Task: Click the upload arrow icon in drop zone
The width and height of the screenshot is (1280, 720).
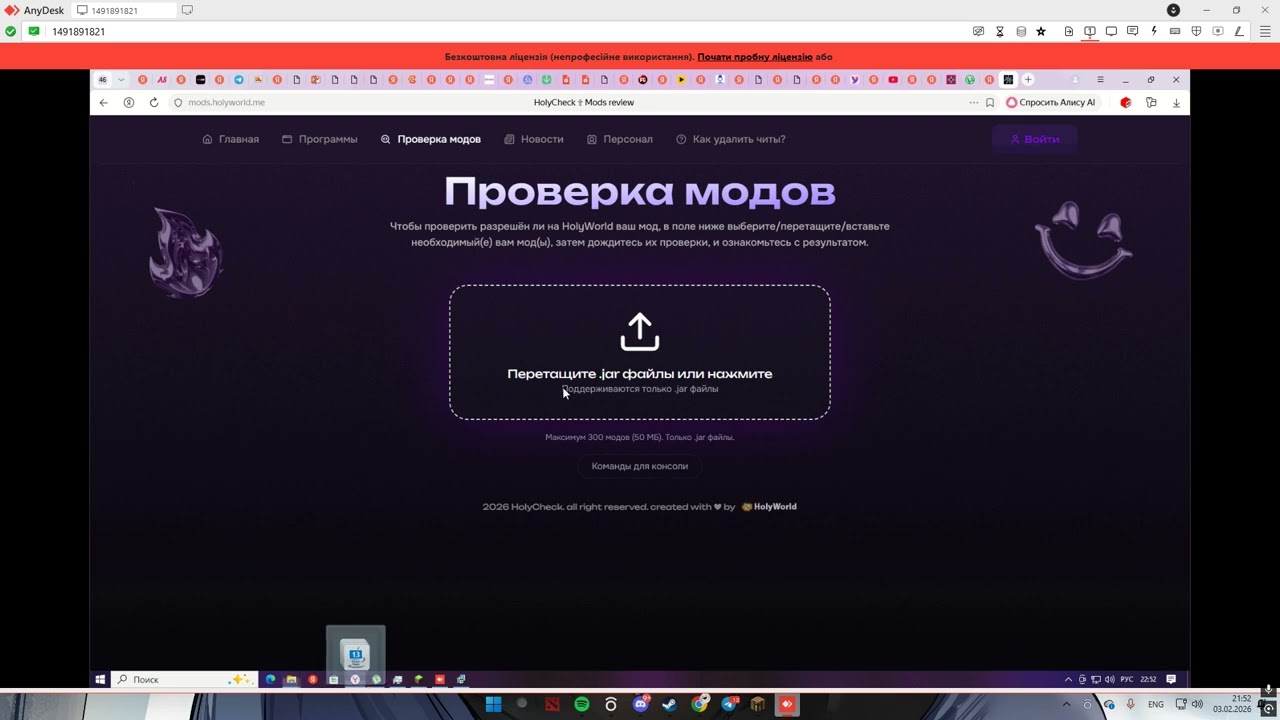Action: [640, 332]
